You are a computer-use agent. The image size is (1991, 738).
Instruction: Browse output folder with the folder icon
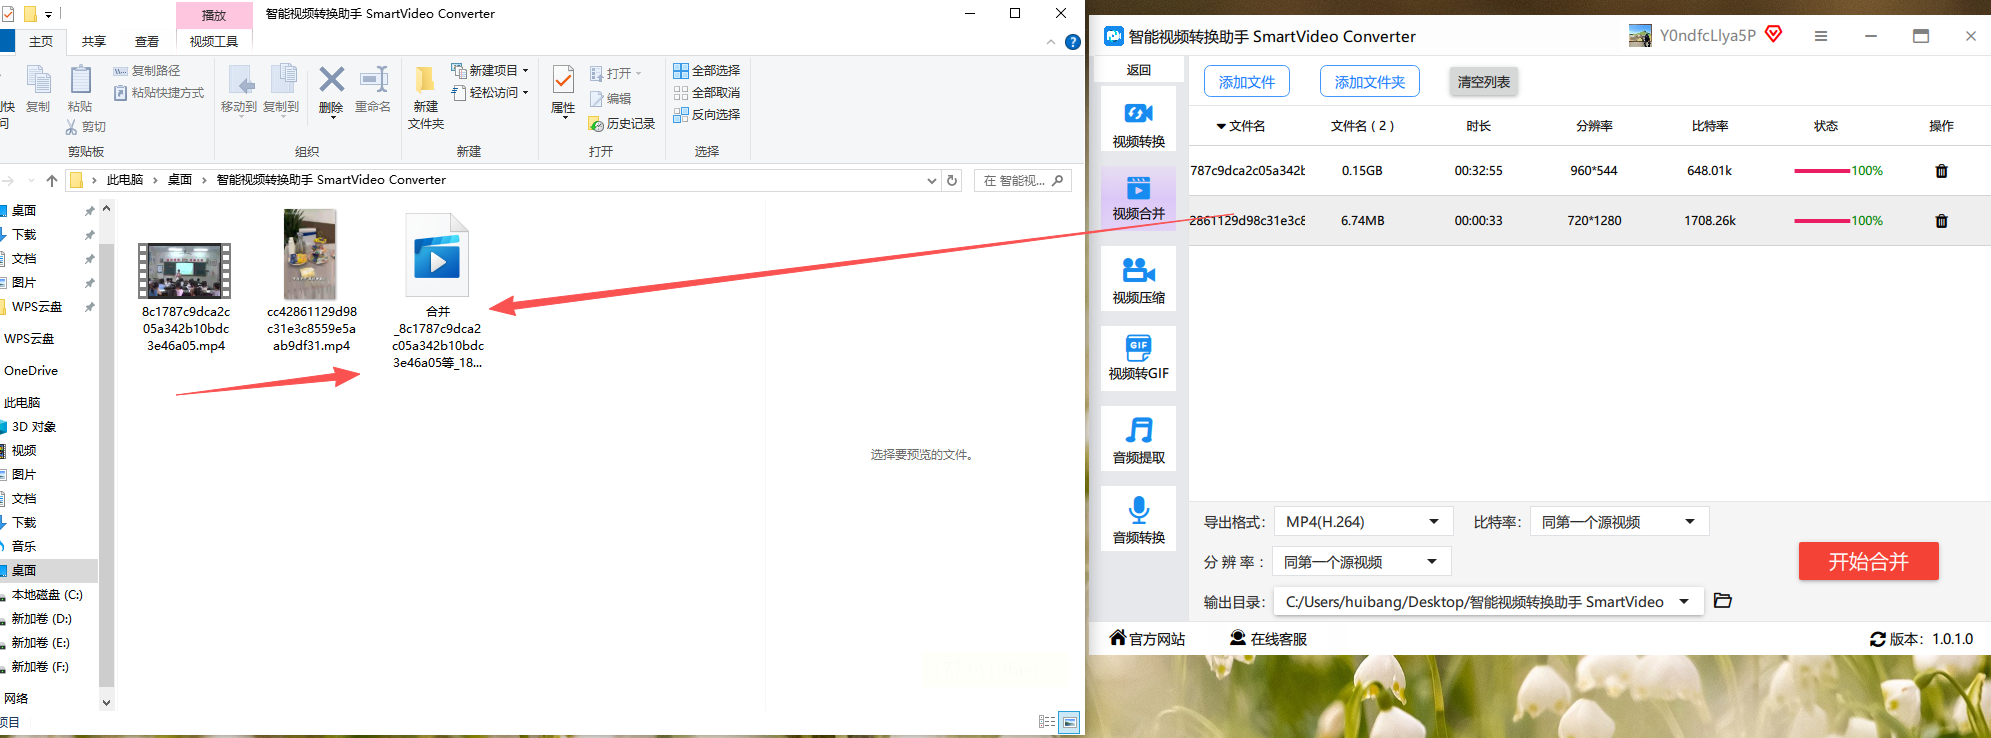click(1722, 601)
